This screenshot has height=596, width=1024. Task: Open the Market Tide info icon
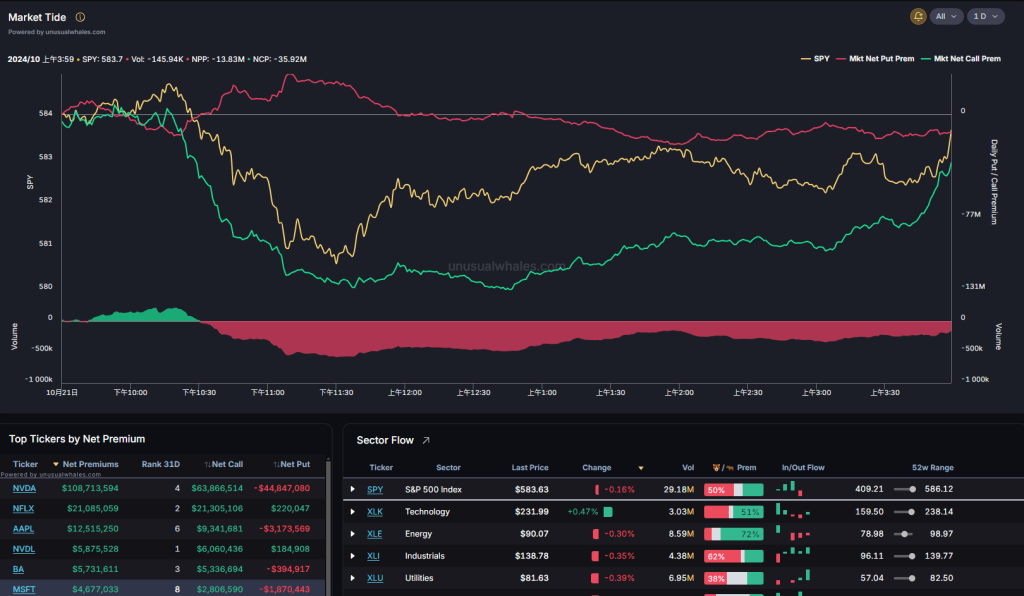tap(80, 17)
